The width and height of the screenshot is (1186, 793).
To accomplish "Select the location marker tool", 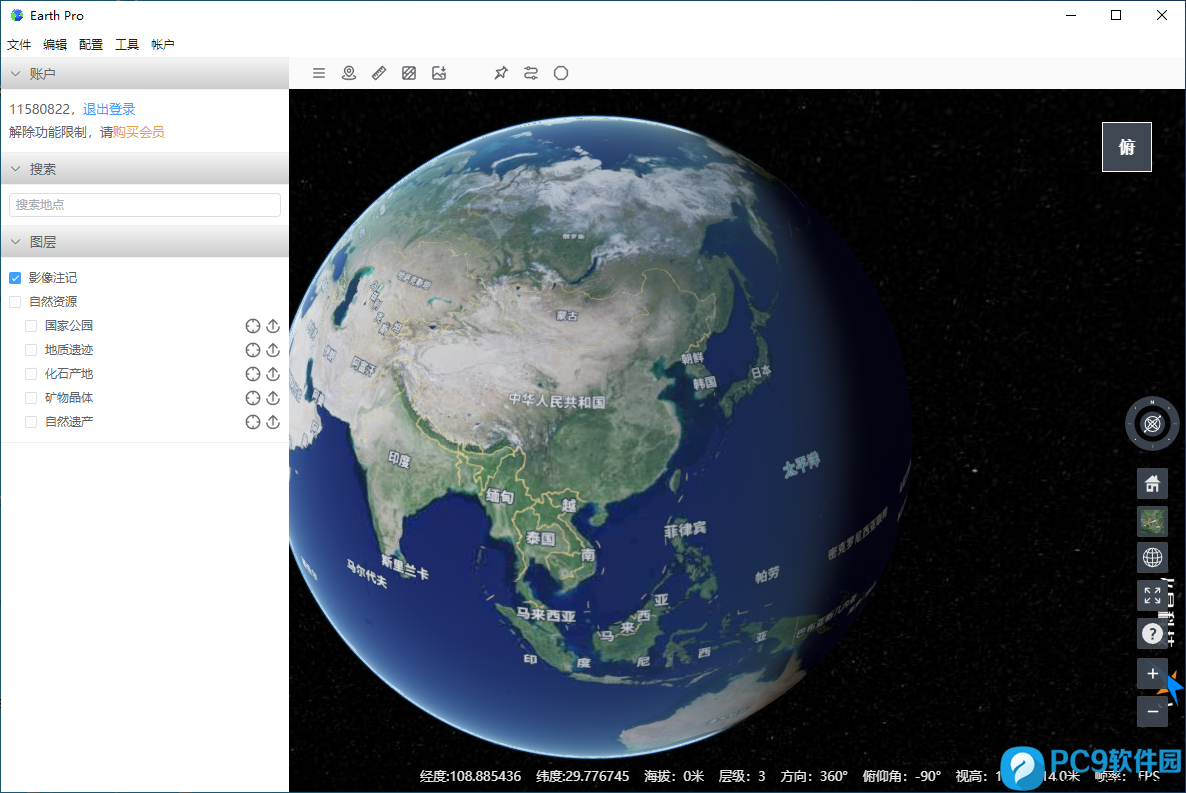I will click(x=349, y=73).
